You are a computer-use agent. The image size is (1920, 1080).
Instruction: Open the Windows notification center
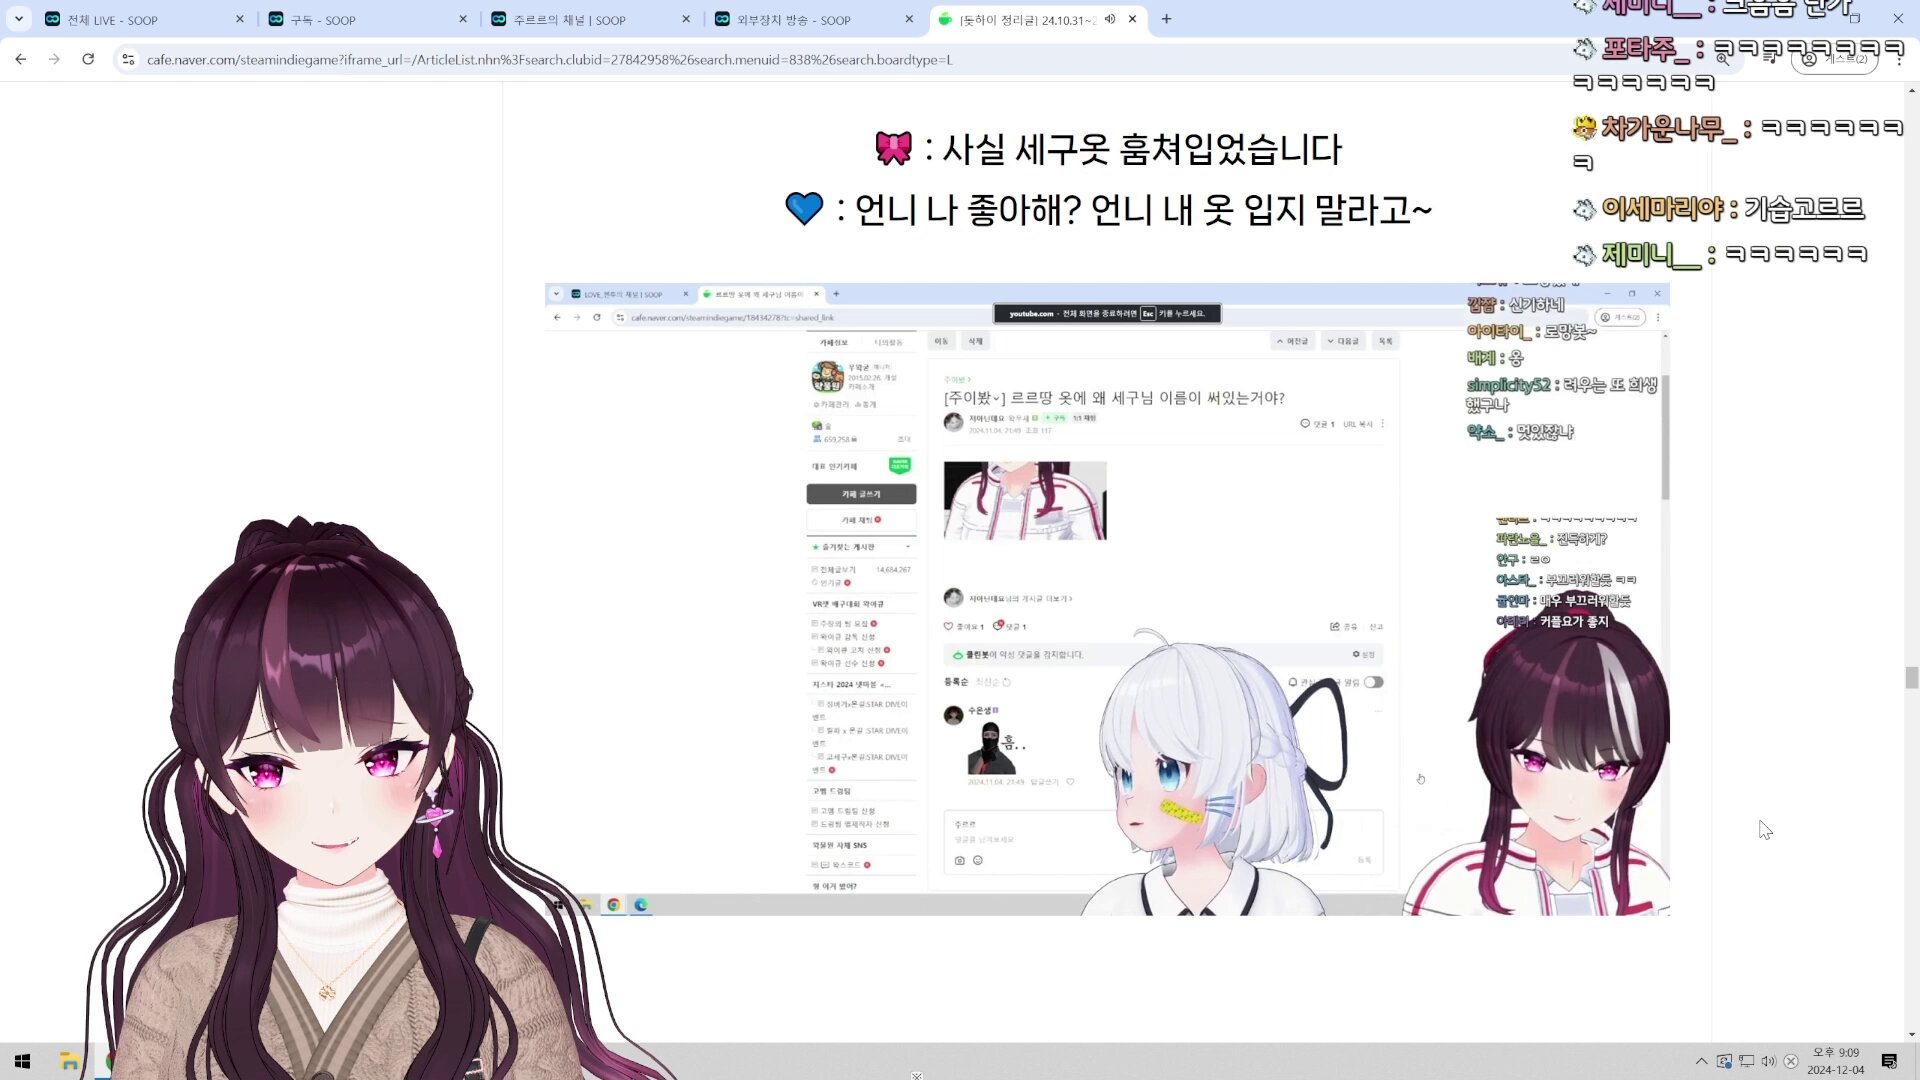tap(1889, 1061)
